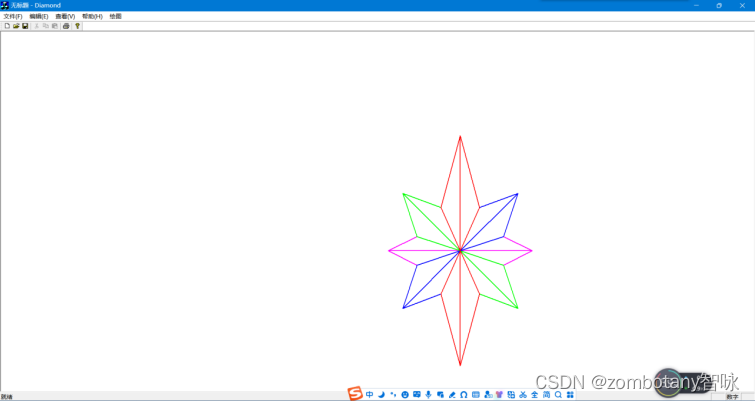The width and height of the screenshot is (755, 402).
Task: Click the shirt skin icon in IME bar
Action: click(499, 395)
